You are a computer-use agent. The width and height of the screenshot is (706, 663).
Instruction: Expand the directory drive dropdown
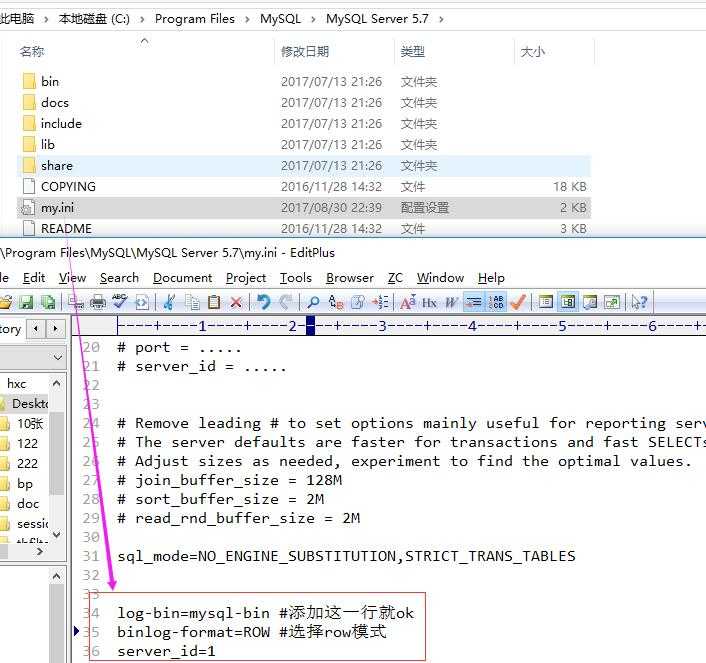[58, 358]
